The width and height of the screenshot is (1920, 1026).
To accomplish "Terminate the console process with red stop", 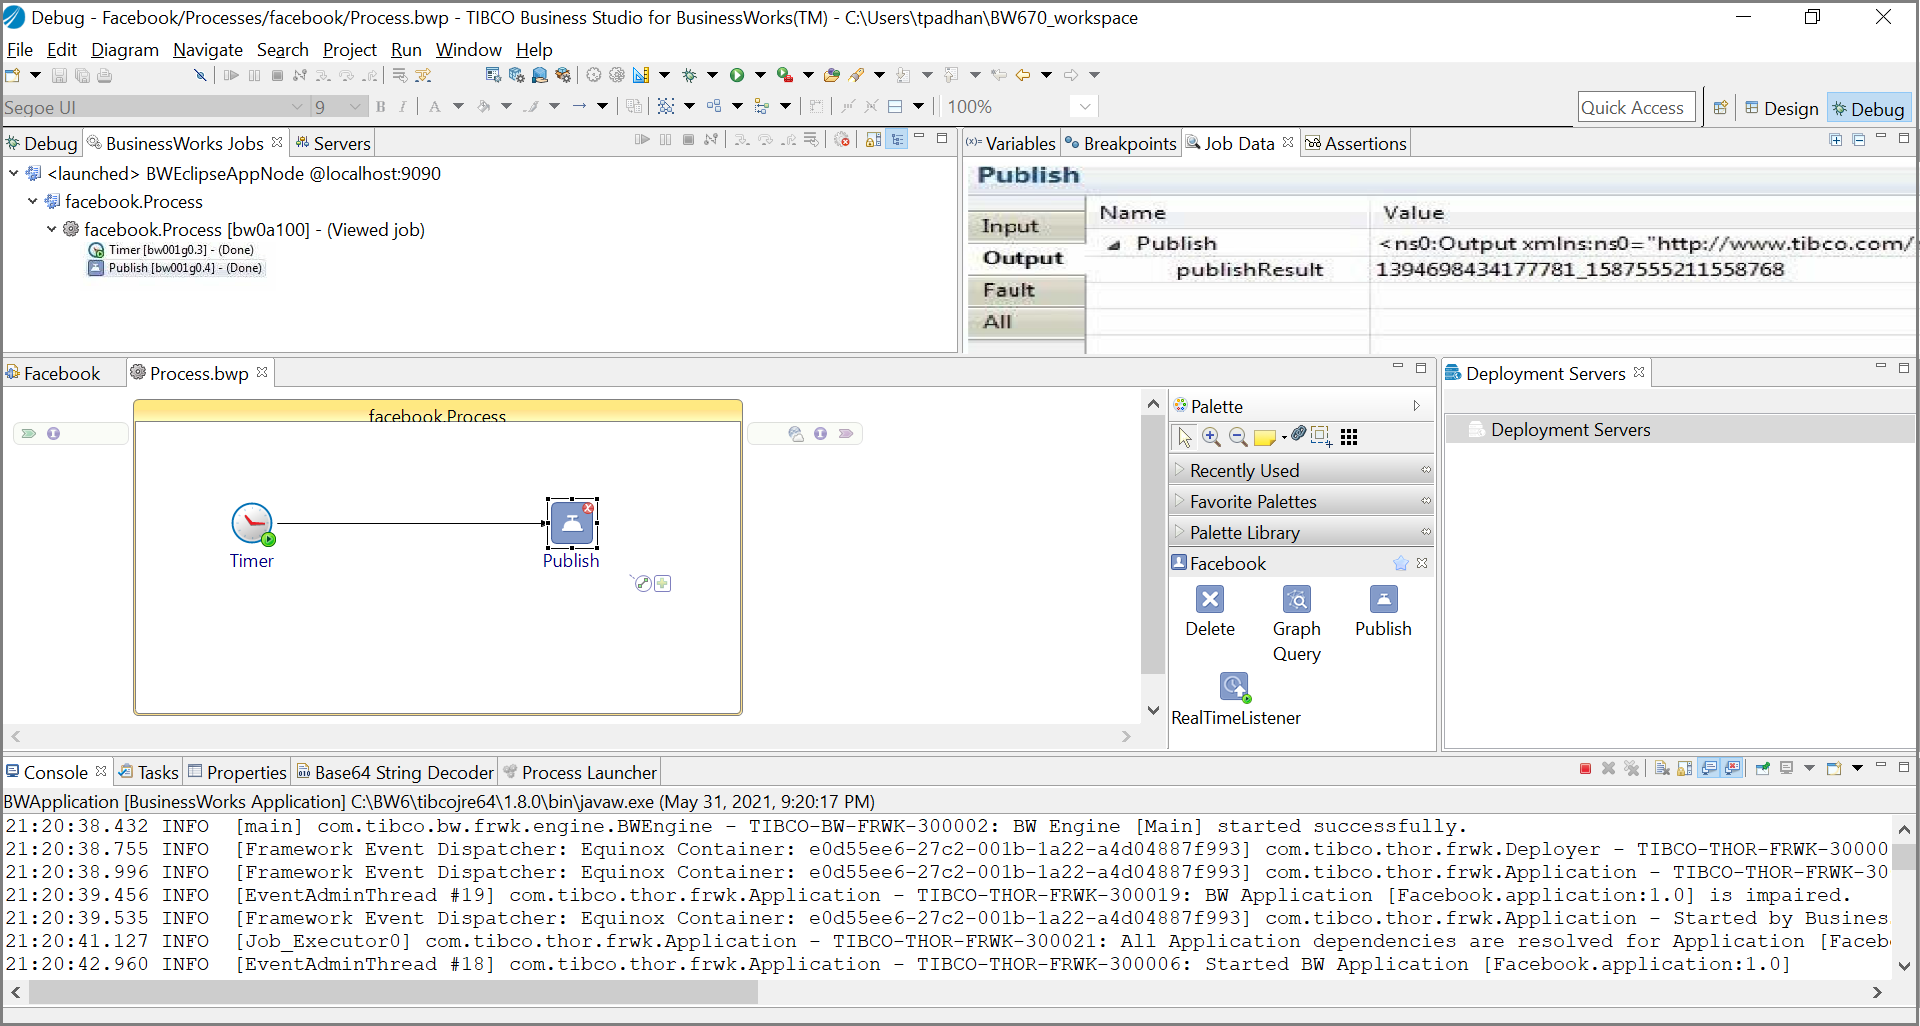I will pos(1585,769).
